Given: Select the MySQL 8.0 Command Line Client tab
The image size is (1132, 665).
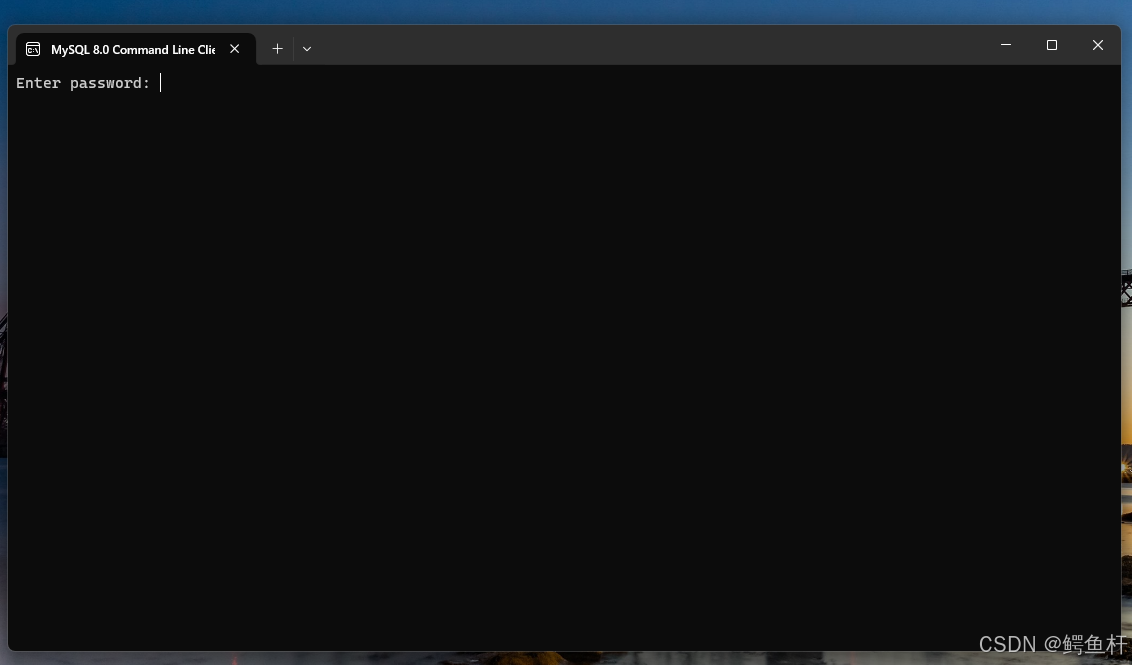Looking at the screenshot, I should point(136,49).
